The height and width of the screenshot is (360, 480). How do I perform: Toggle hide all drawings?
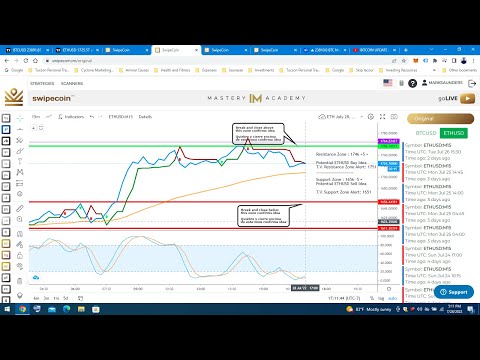pos(20,266)
